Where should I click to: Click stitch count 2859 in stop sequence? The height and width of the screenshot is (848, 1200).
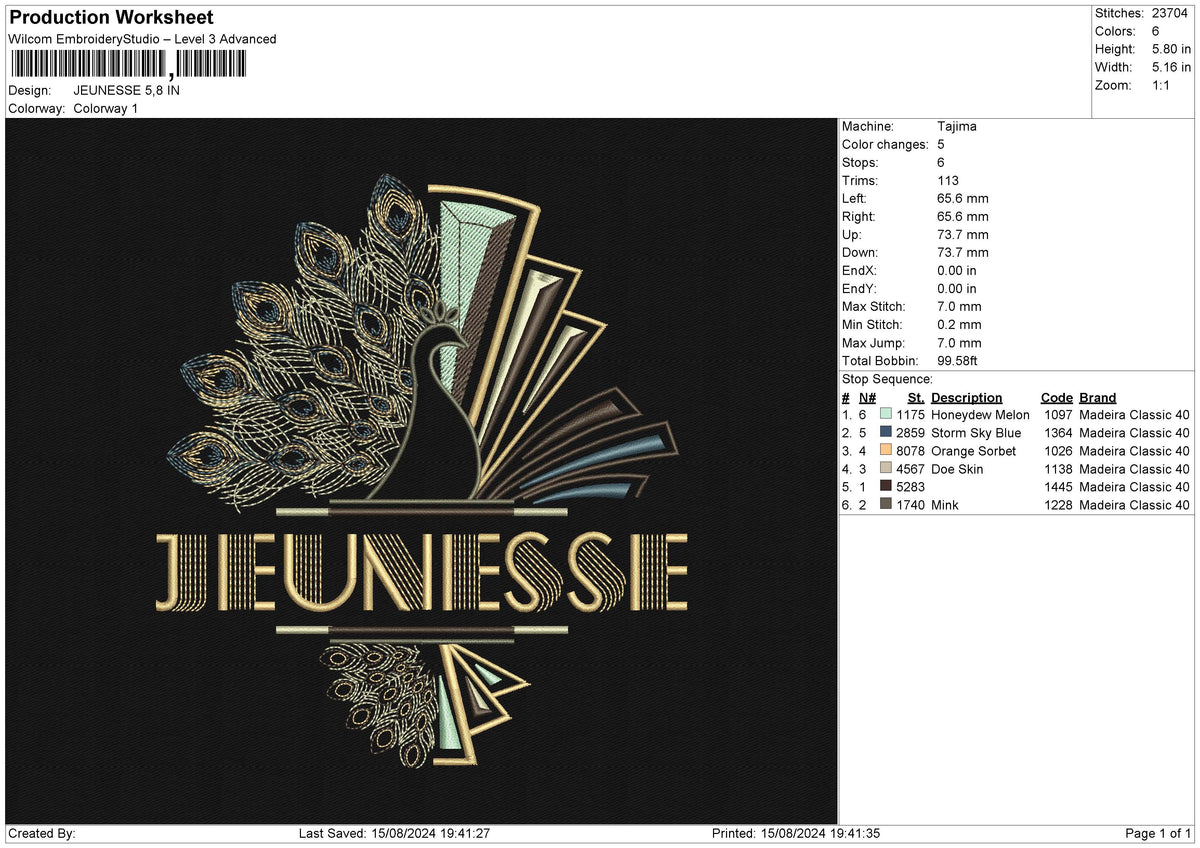click(x=911, y=432)
